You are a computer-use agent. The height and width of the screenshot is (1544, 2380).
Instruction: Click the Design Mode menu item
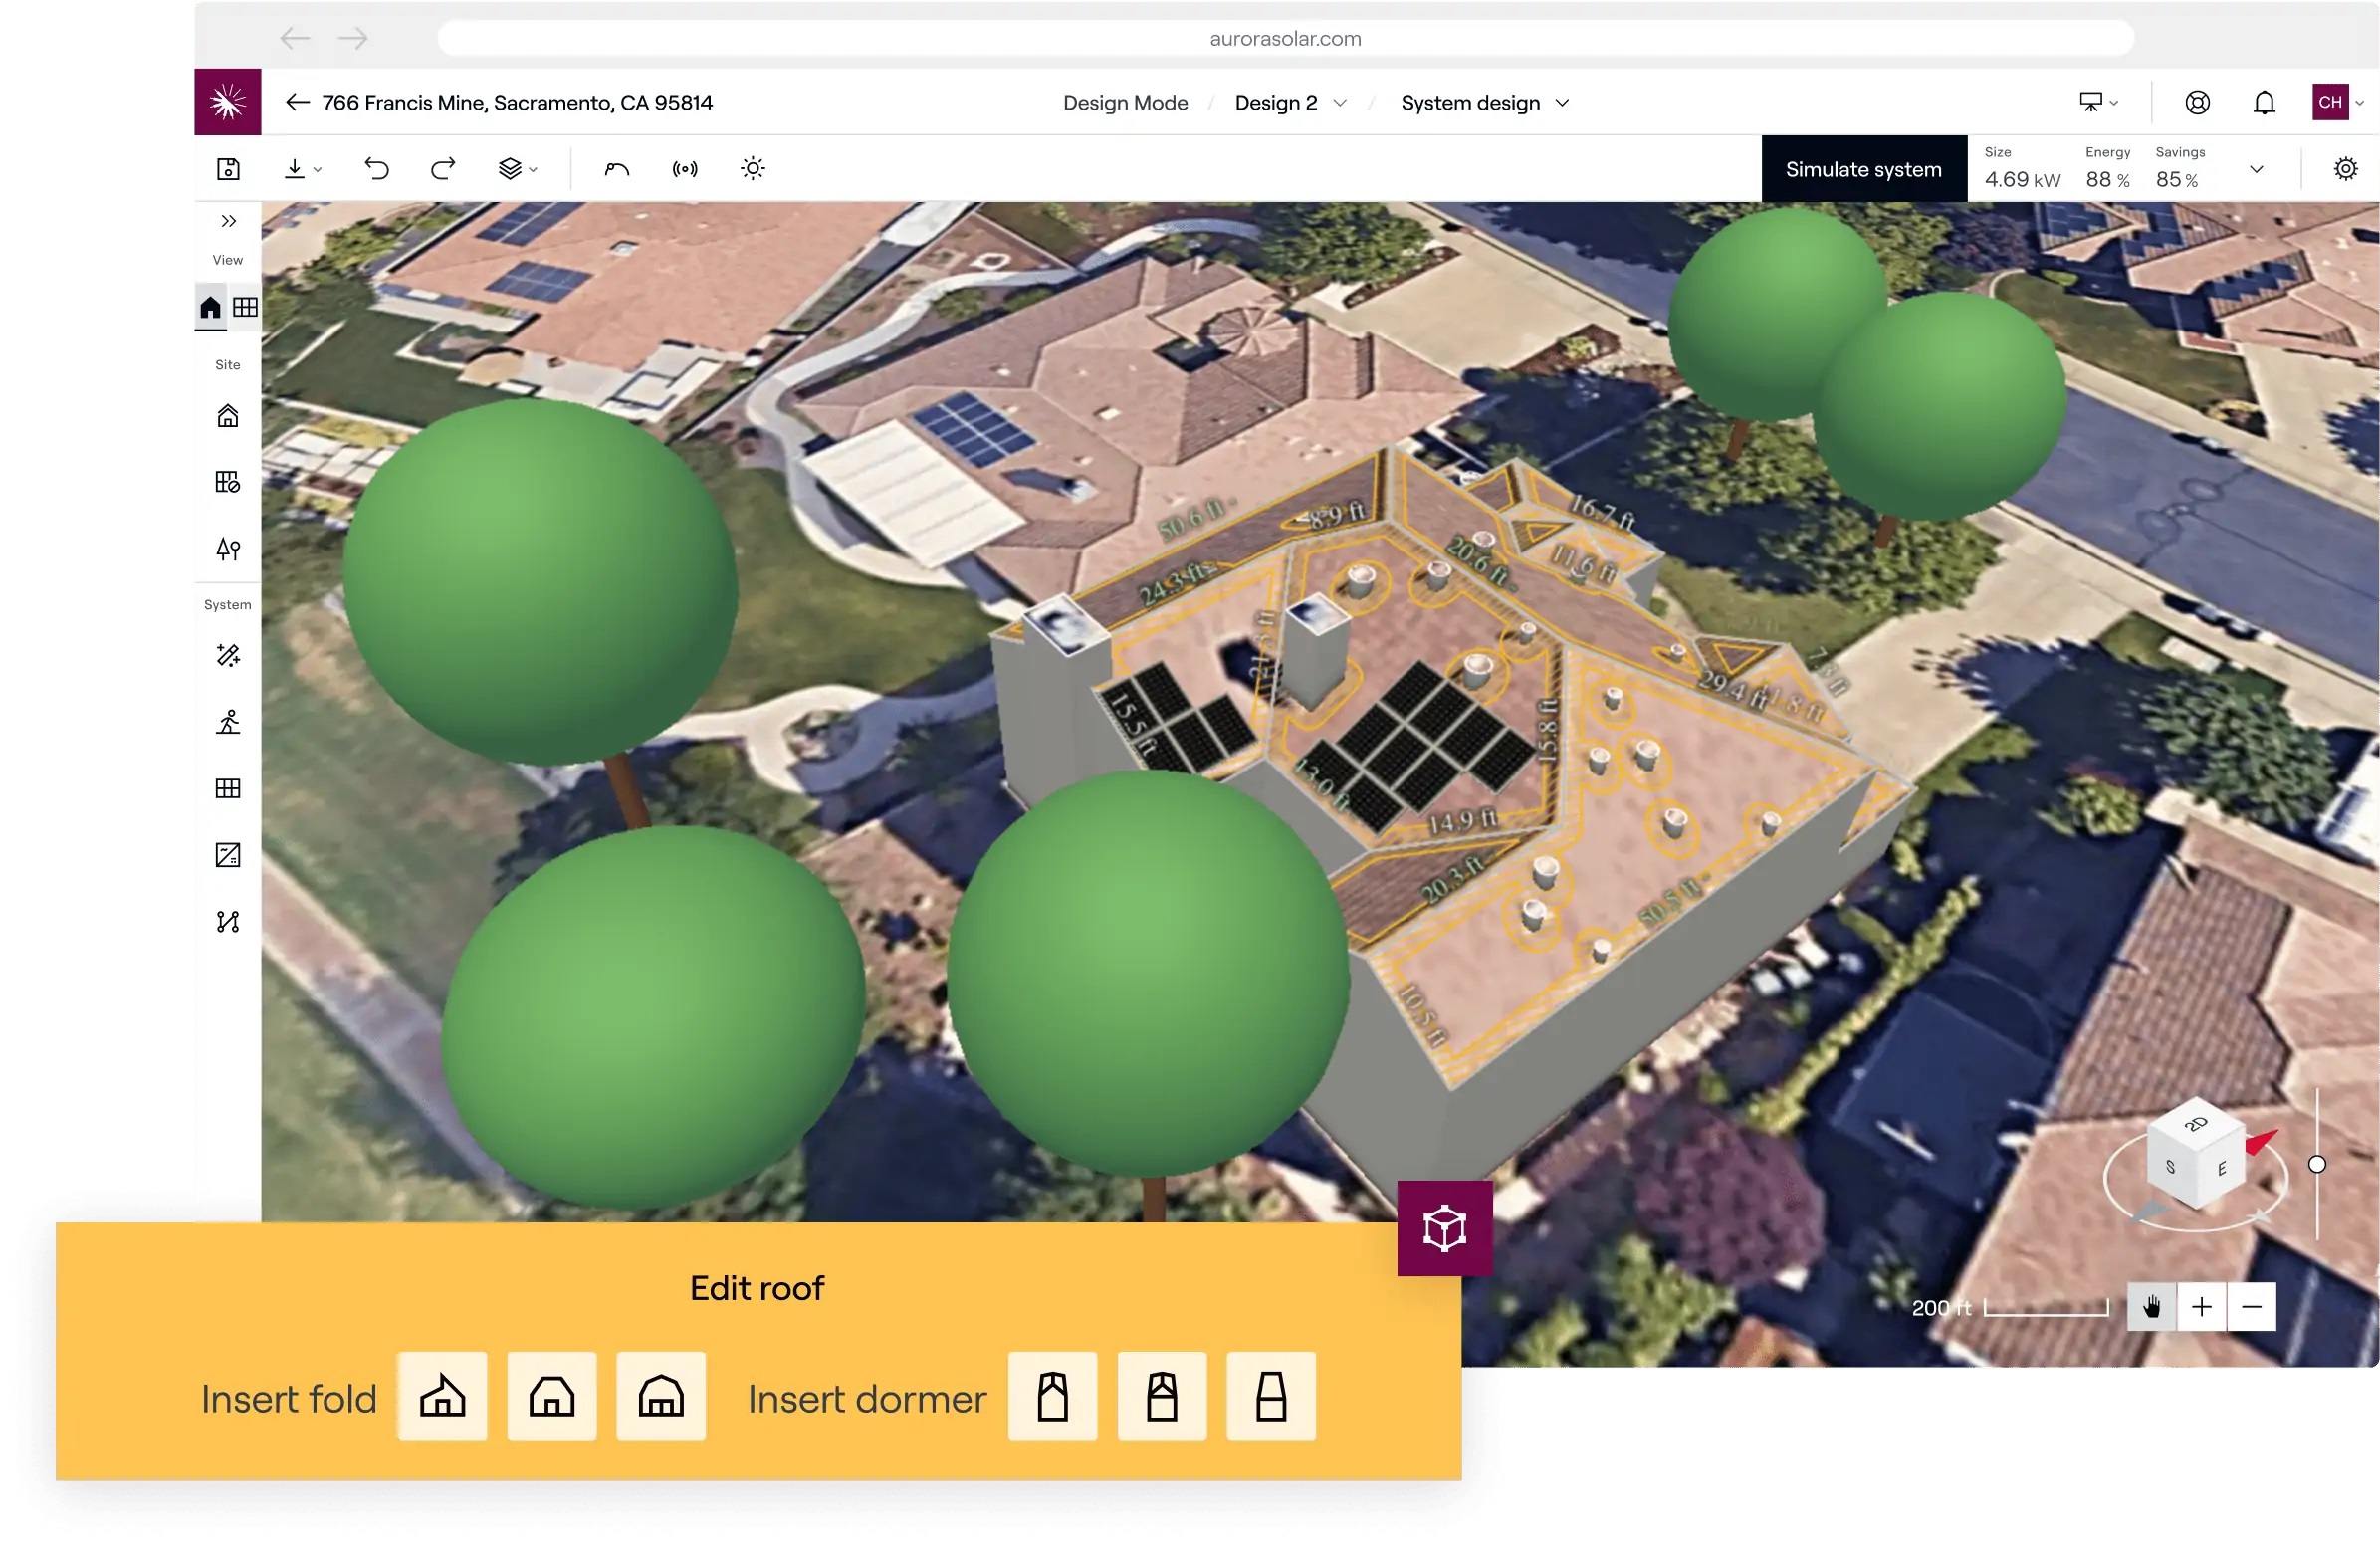click(1125, 102)
